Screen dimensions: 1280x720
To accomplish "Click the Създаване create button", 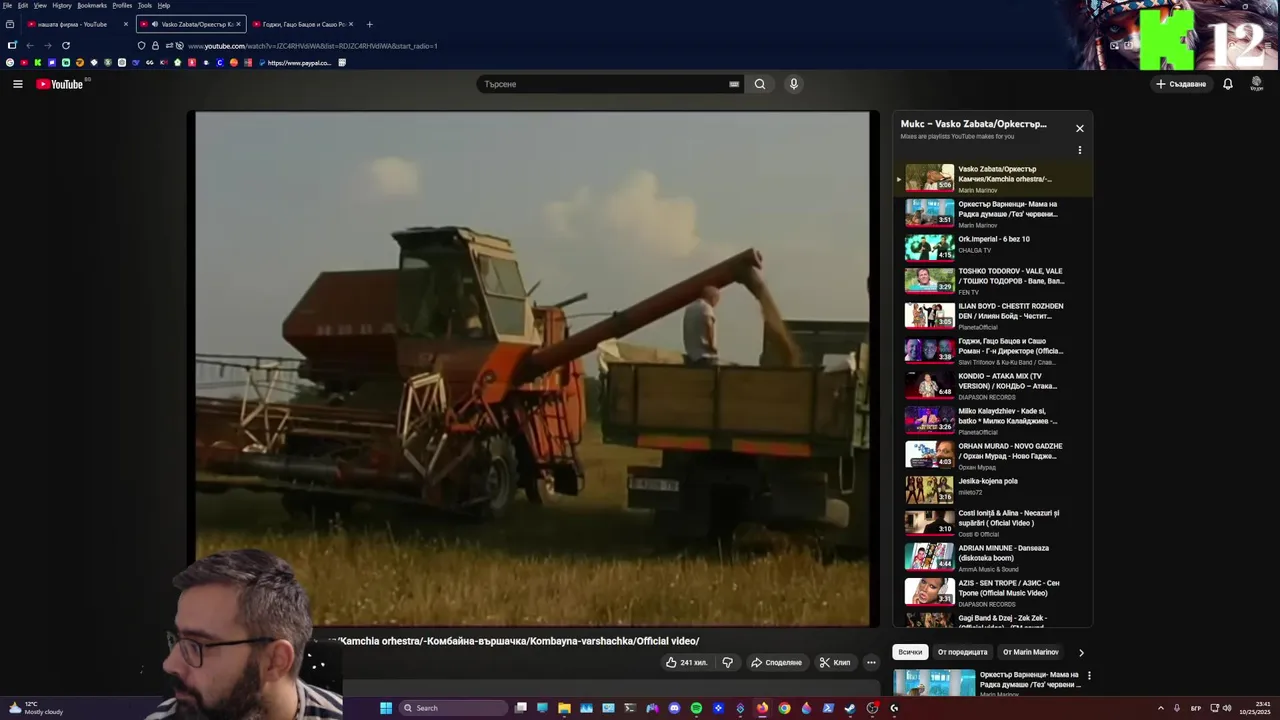I will coord(1181,84).
